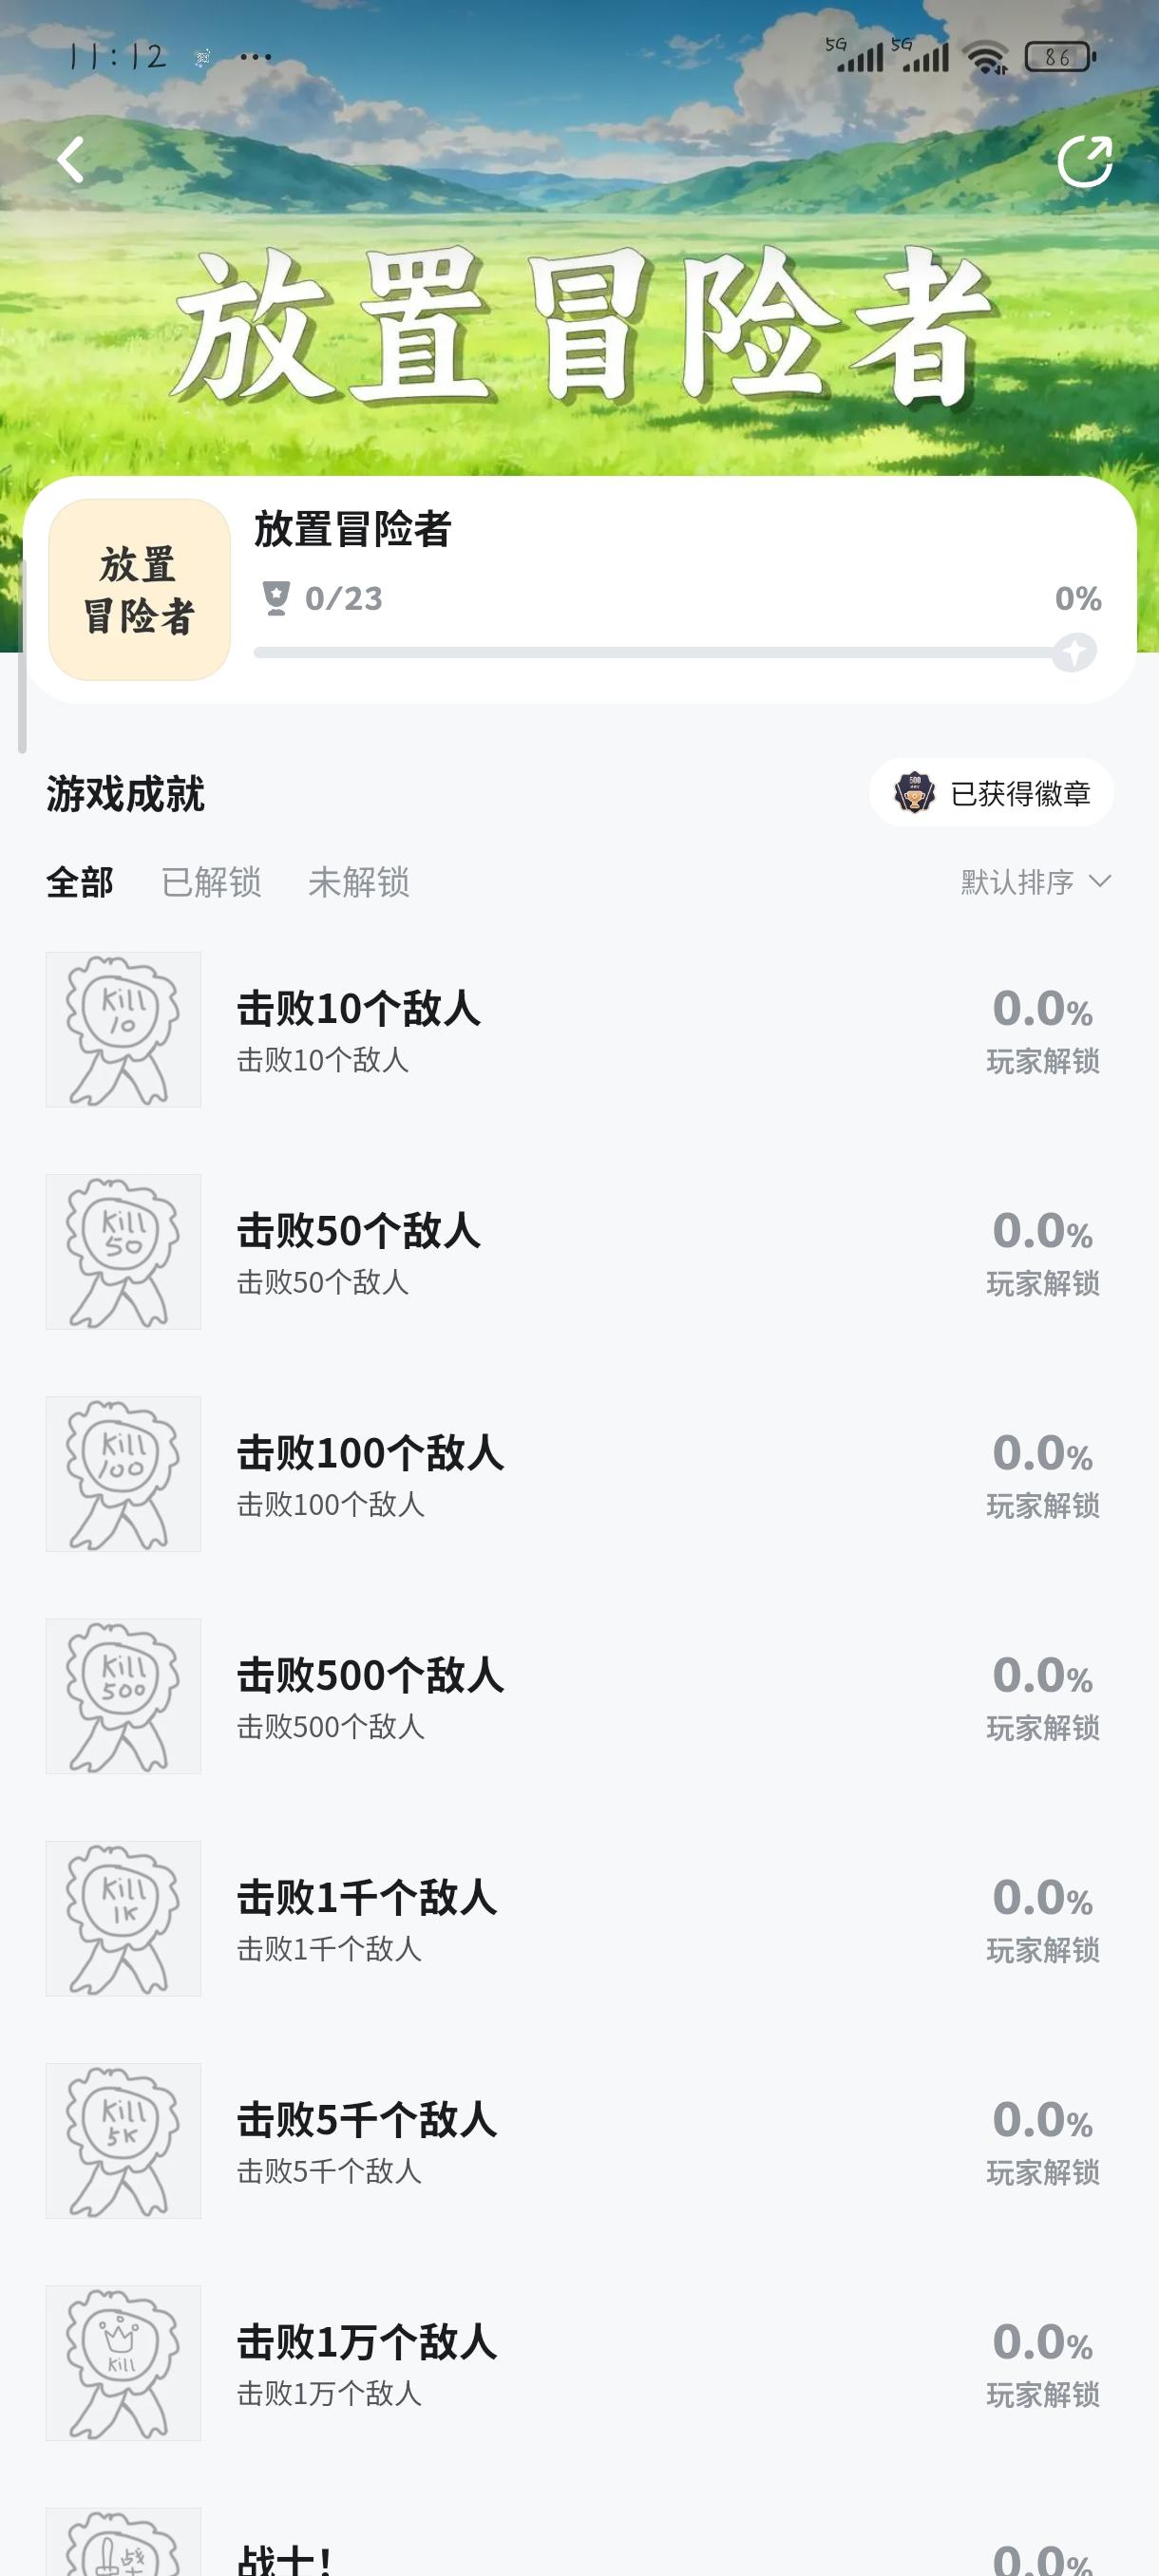Screen dimensions: 1159x2576
Task: Switch to the 全部 tab
Action: tap(80, 882)
